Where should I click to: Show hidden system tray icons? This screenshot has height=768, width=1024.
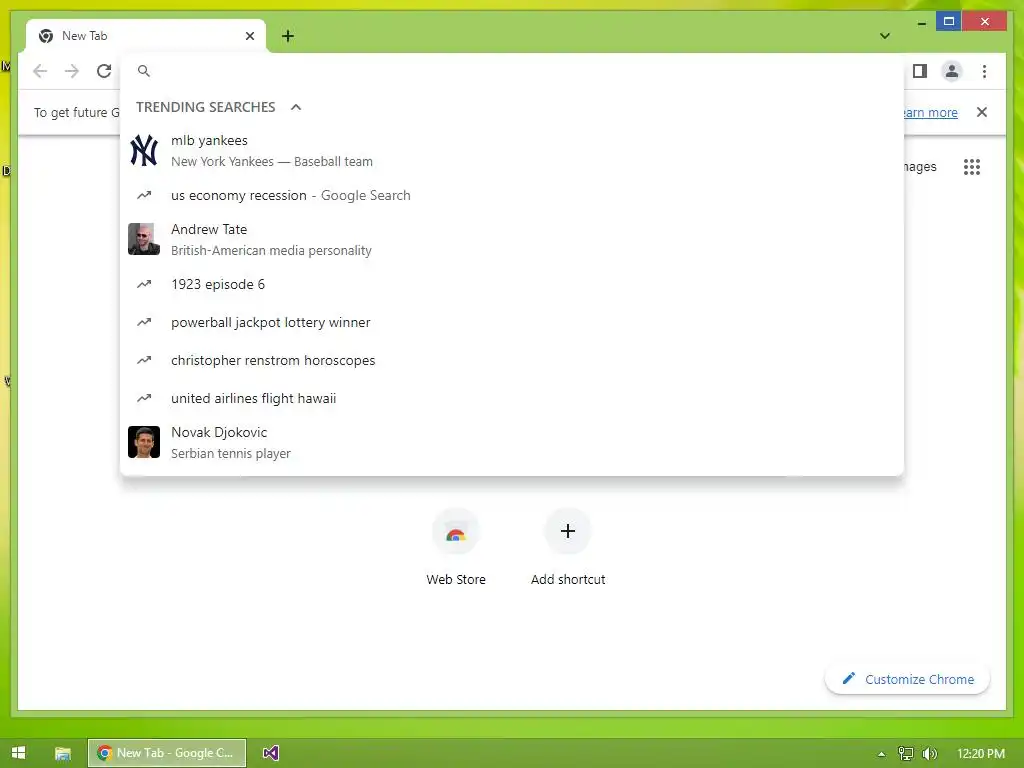(882, 754)
